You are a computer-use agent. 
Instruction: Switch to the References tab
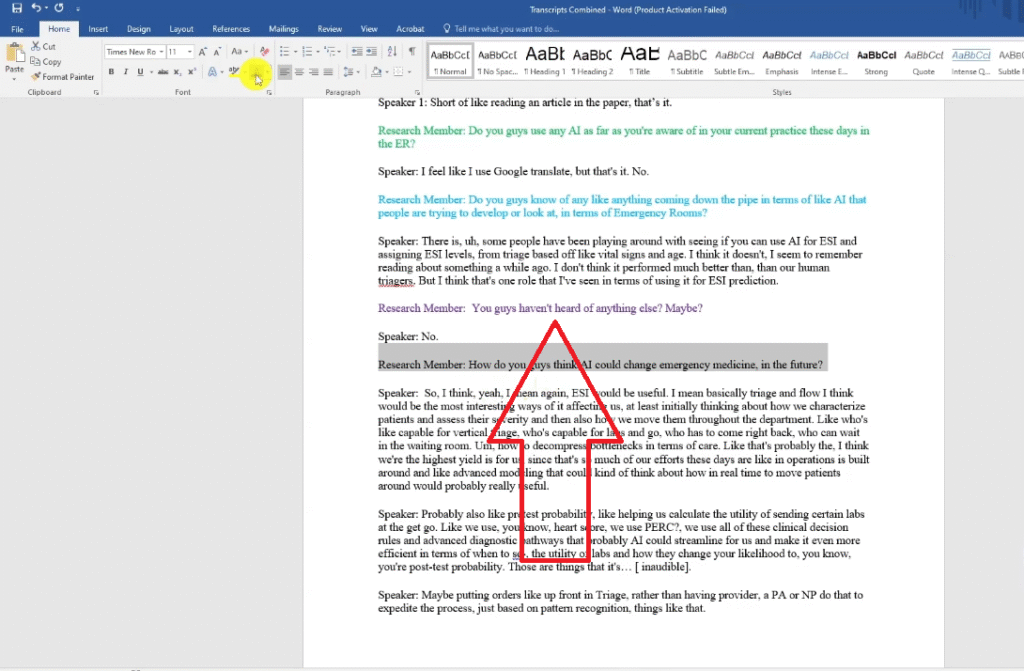pyautogui.click(x=231, y=29)
